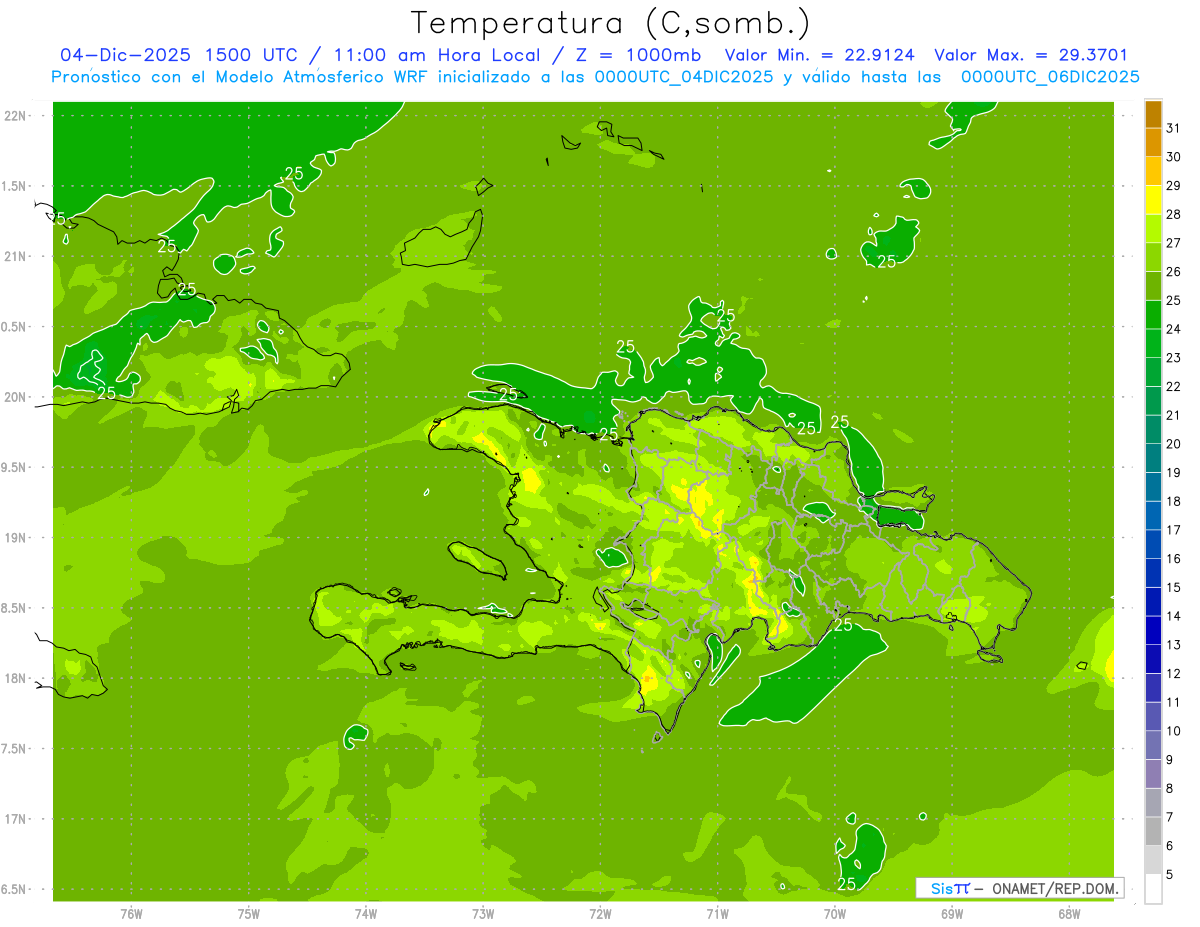
Task: Click the 20N latitude axis label
Action: click(x=15, y=397)
